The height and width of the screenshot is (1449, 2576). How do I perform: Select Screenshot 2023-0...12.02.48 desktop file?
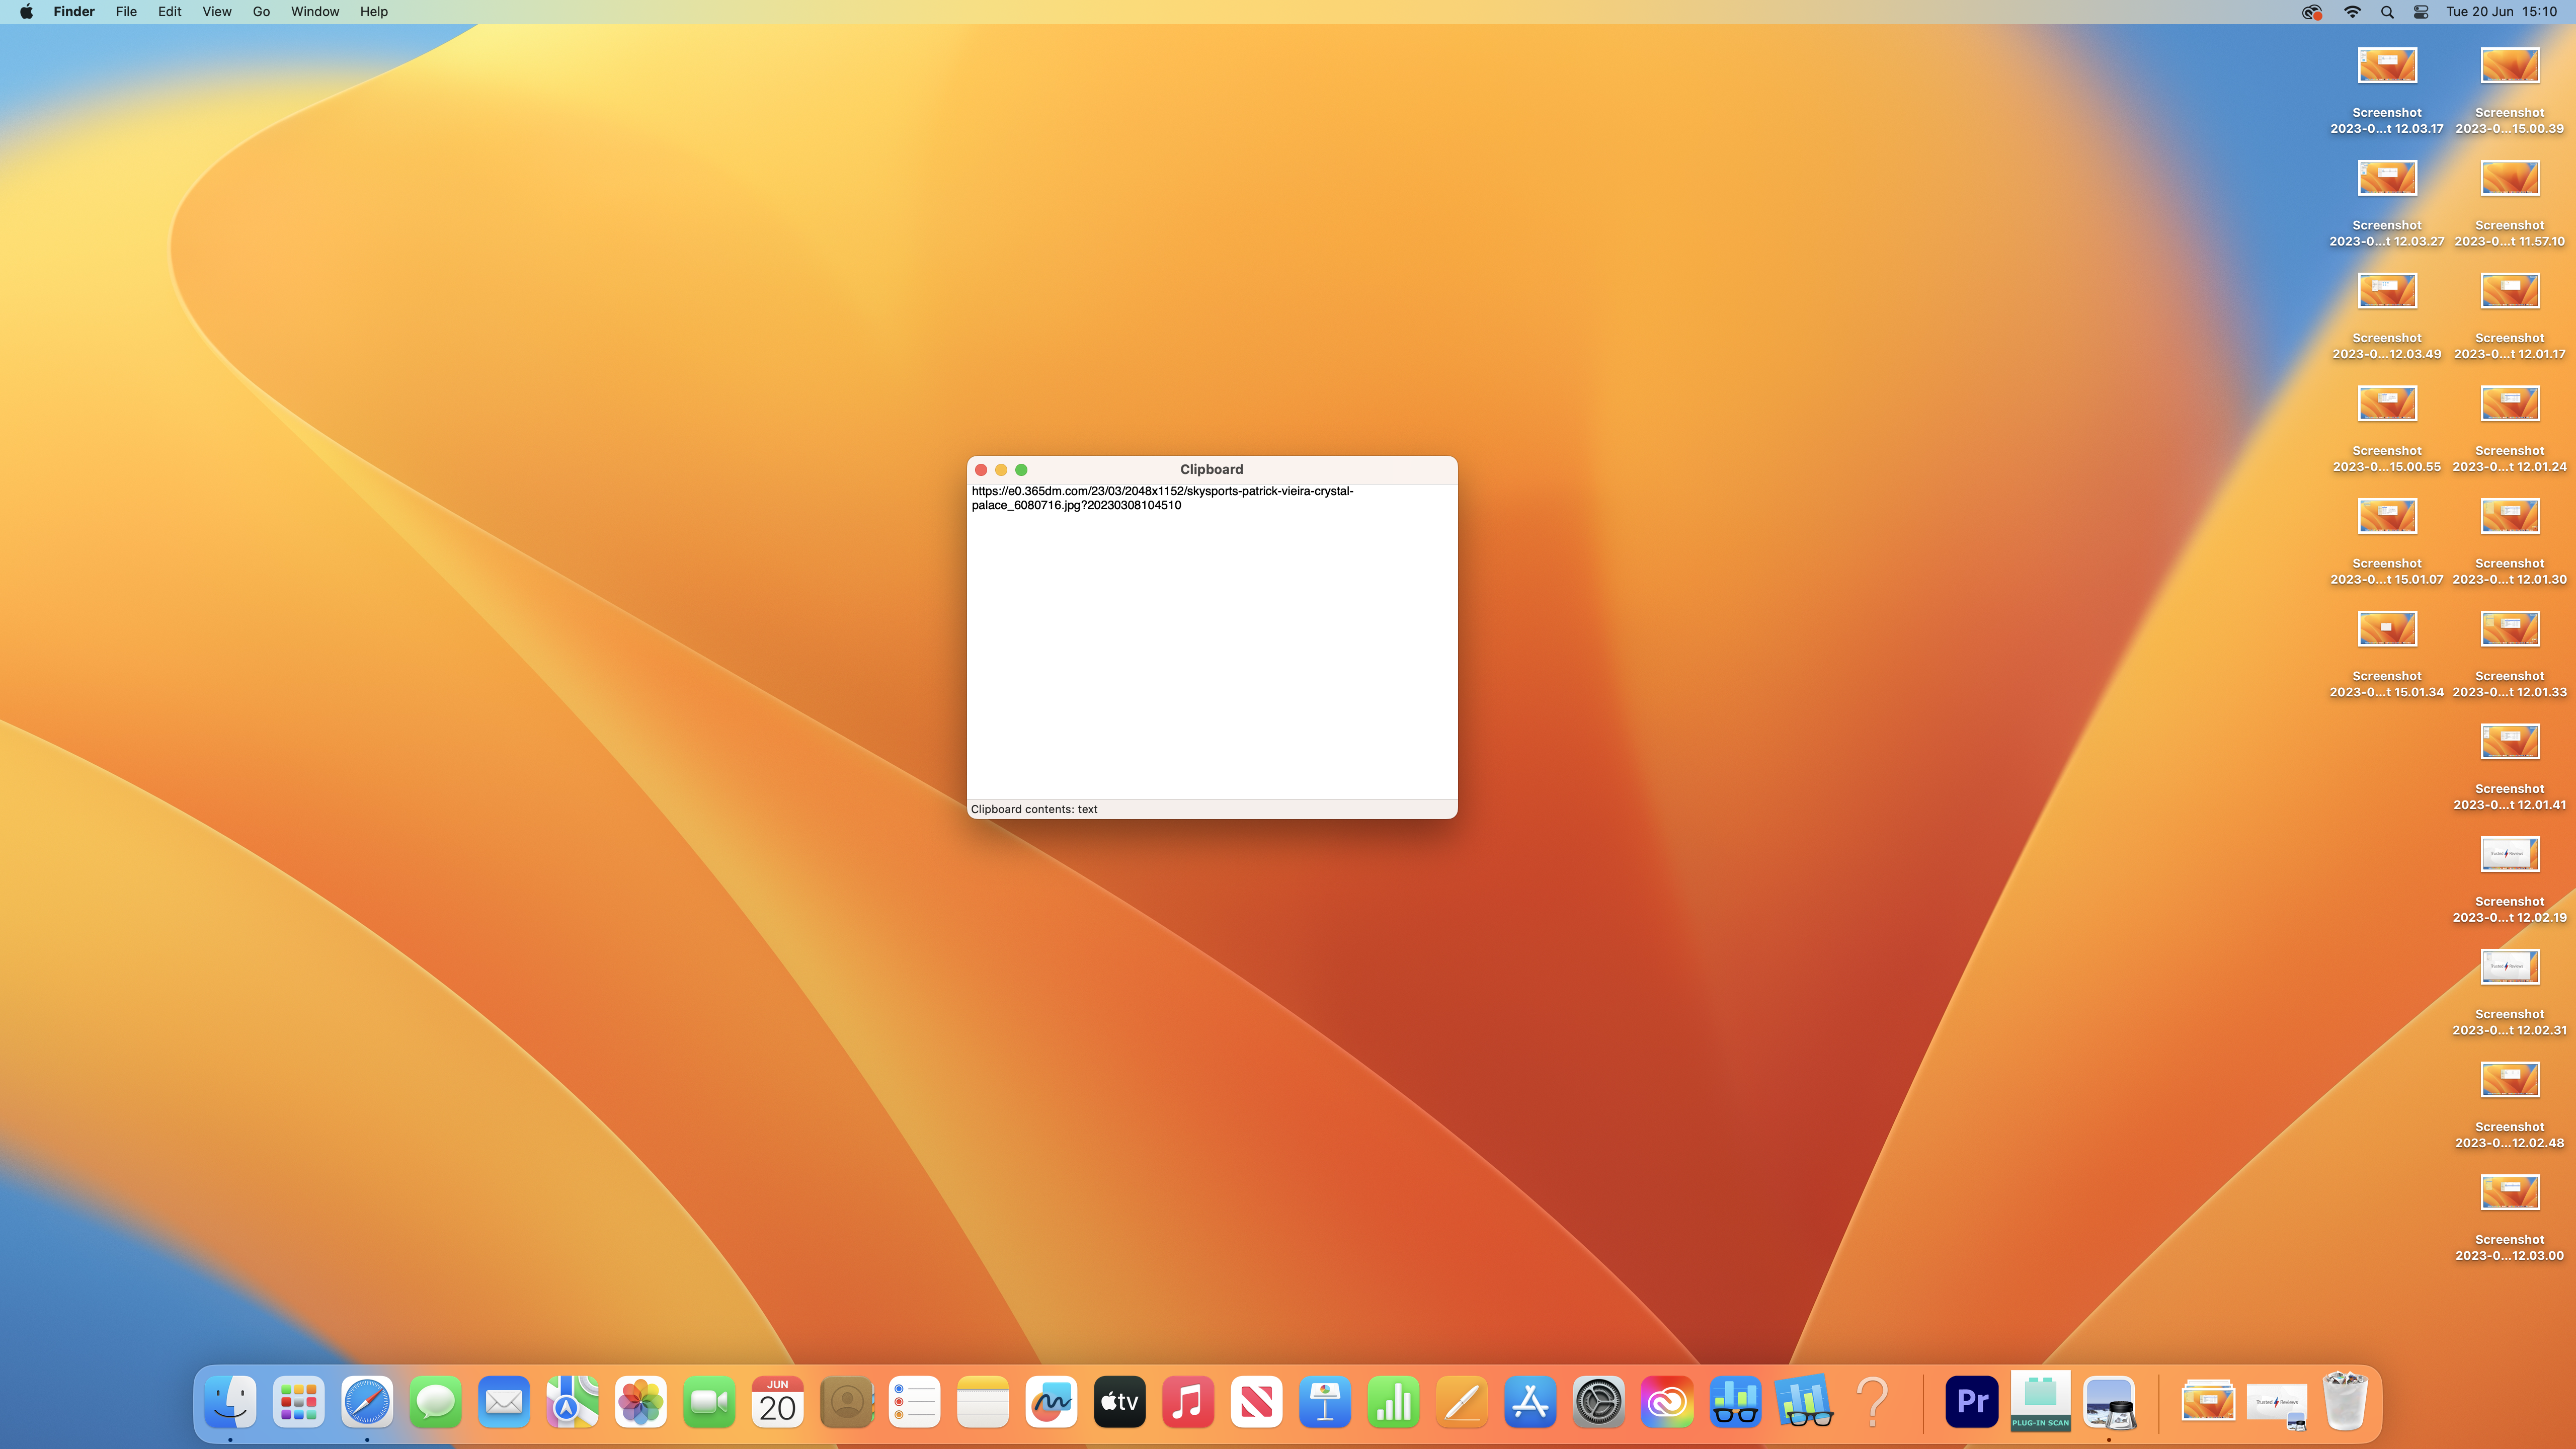coord(2510,1105)
